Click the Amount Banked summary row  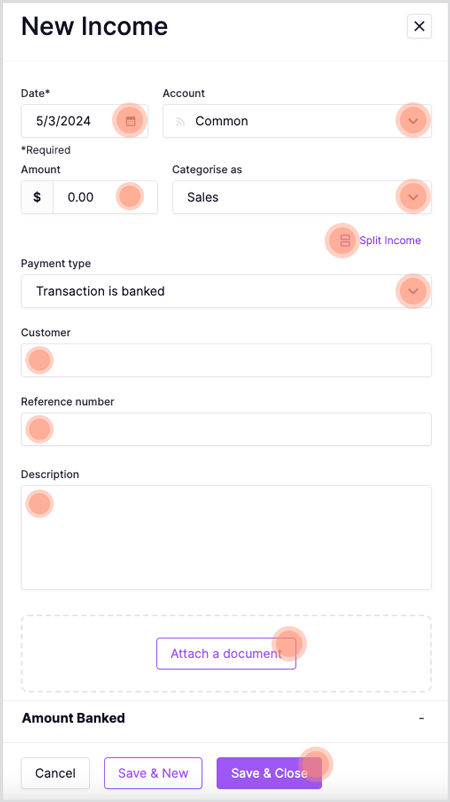point(223,718)
